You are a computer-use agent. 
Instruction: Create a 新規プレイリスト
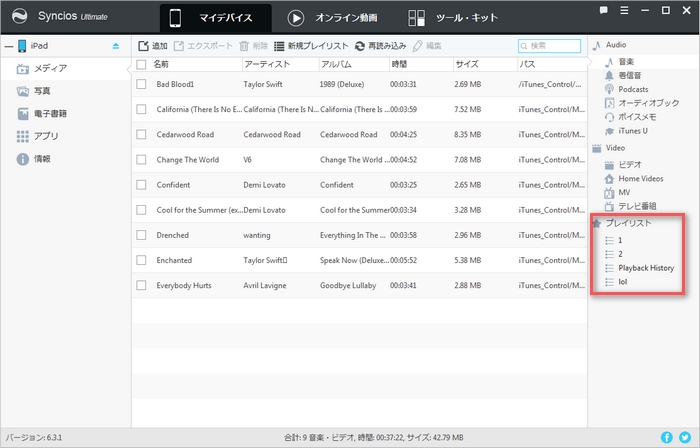311,46
